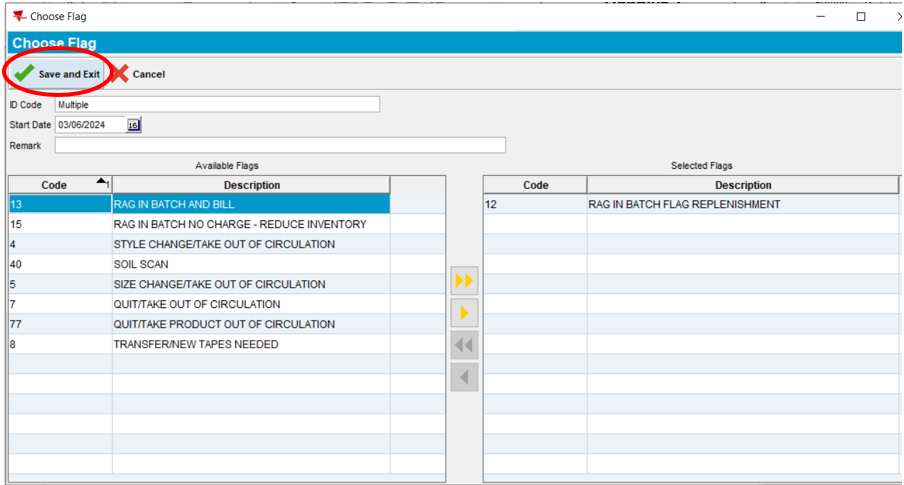Click the ID Code field
The image size is (904, 485).
point(217,104)
